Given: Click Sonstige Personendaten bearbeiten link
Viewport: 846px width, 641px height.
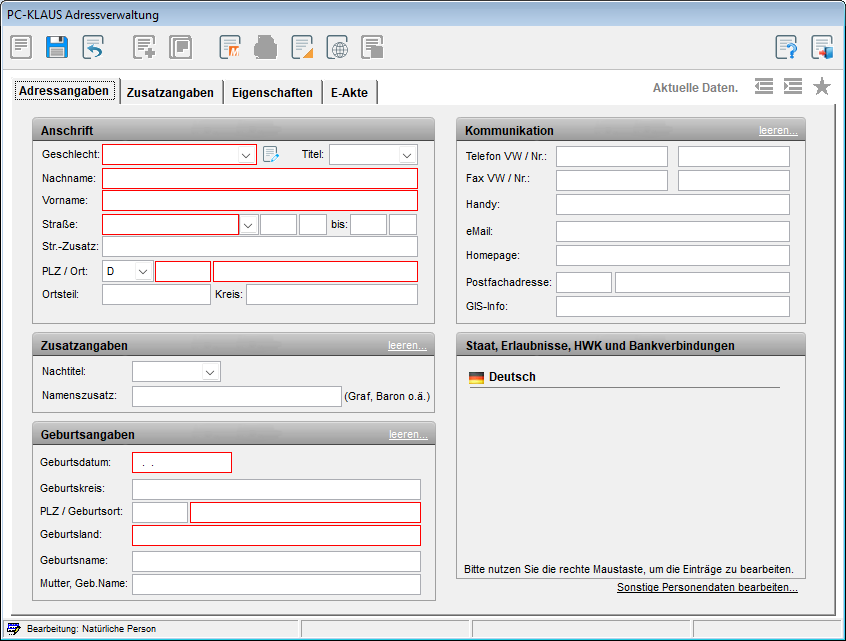Looking at the screenshot, I should click(x=707, y=587).
